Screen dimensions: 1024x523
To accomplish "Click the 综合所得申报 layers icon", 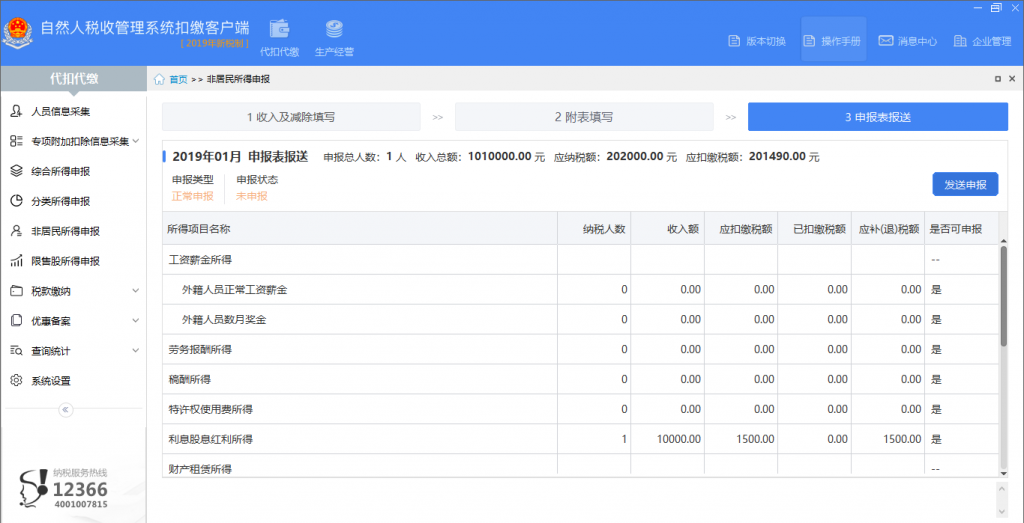I will click(16, 171).
